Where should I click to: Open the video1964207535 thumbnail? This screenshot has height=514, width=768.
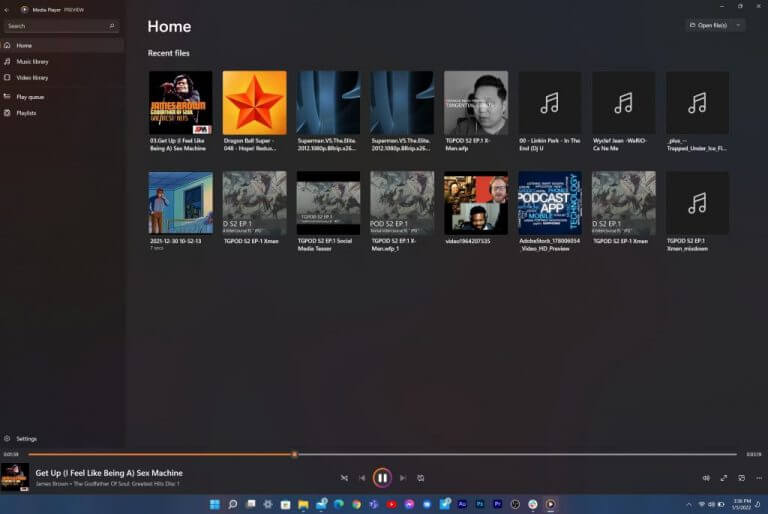click(x=476, y=203)
